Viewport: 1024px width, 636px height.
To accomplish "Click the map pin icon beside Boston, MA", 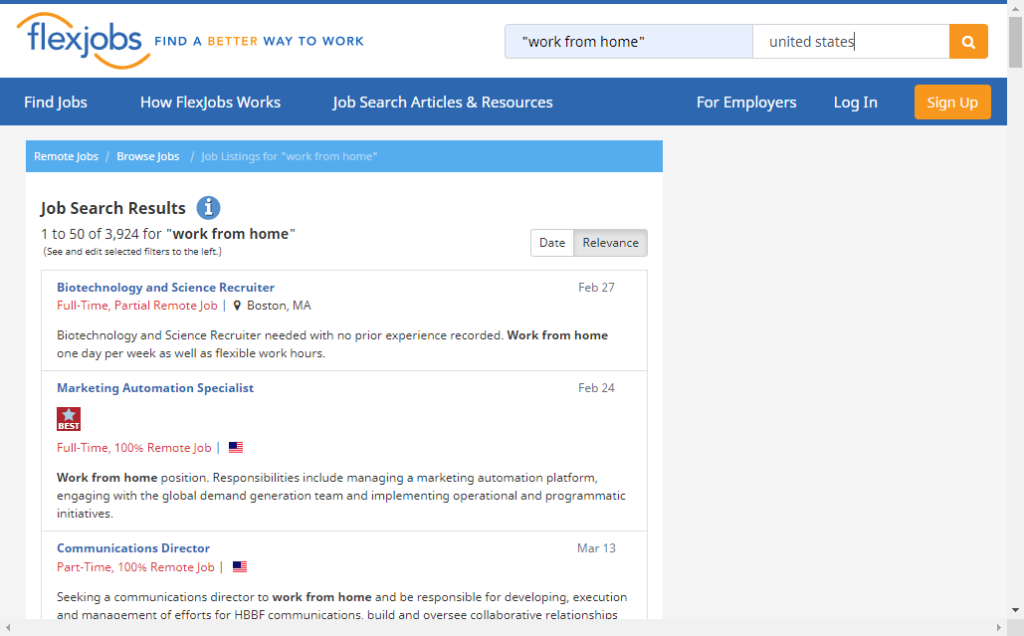I will 237,306.
